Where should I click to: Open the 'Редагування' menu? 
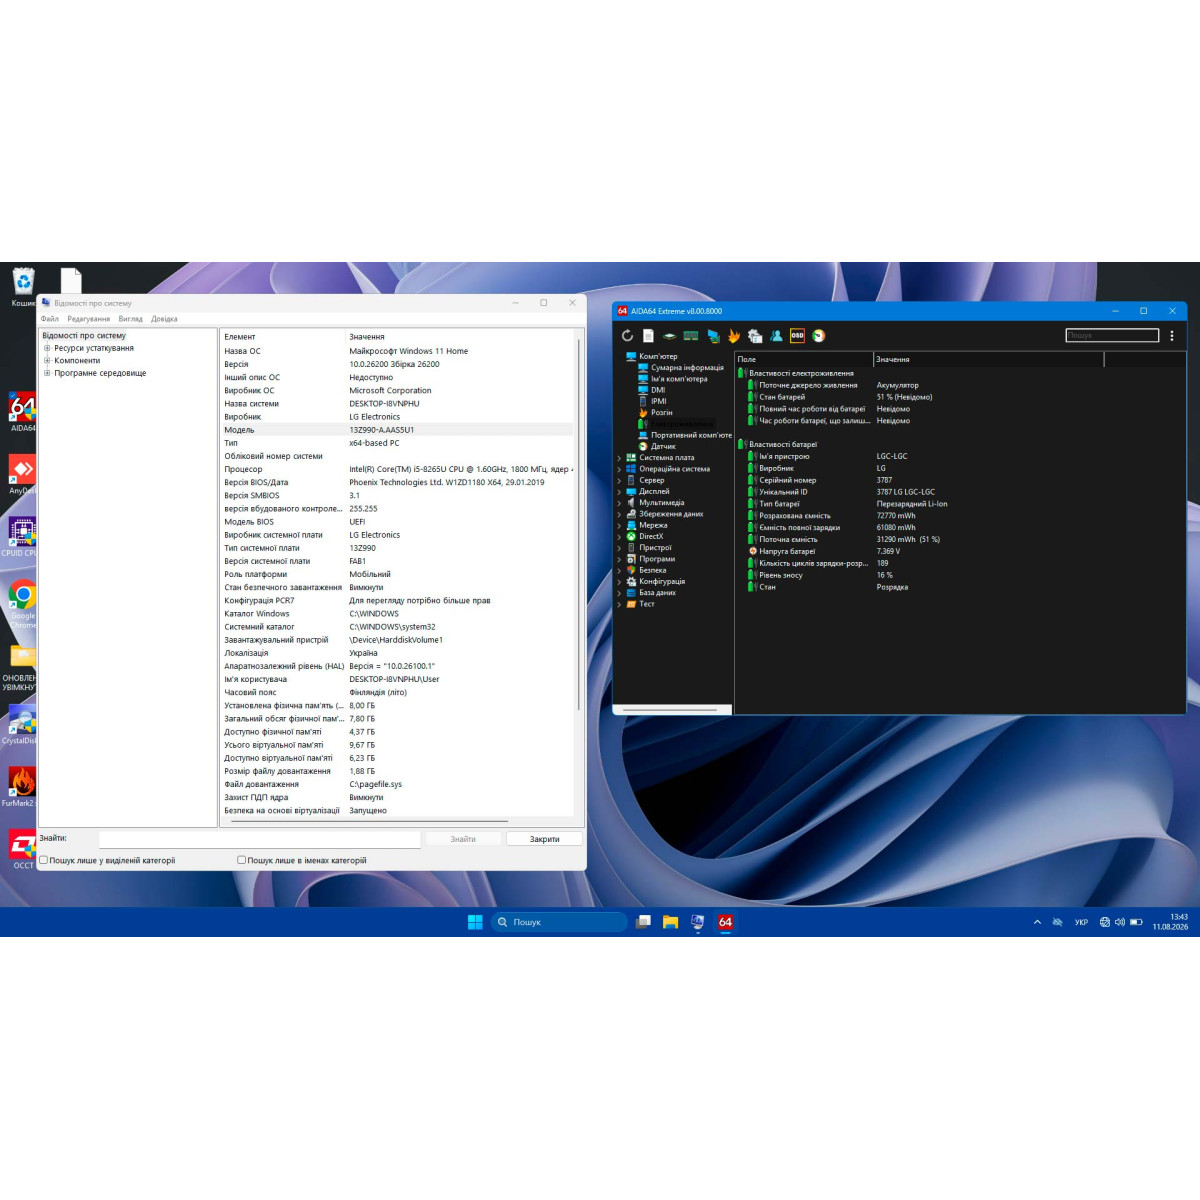[x=89, y=319]
